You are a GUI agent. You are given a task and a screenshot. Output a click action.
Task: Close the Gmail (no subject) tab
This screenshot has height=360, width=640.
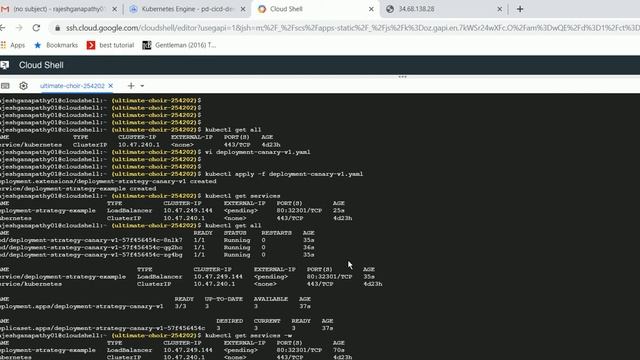click(x=114, y=9)
